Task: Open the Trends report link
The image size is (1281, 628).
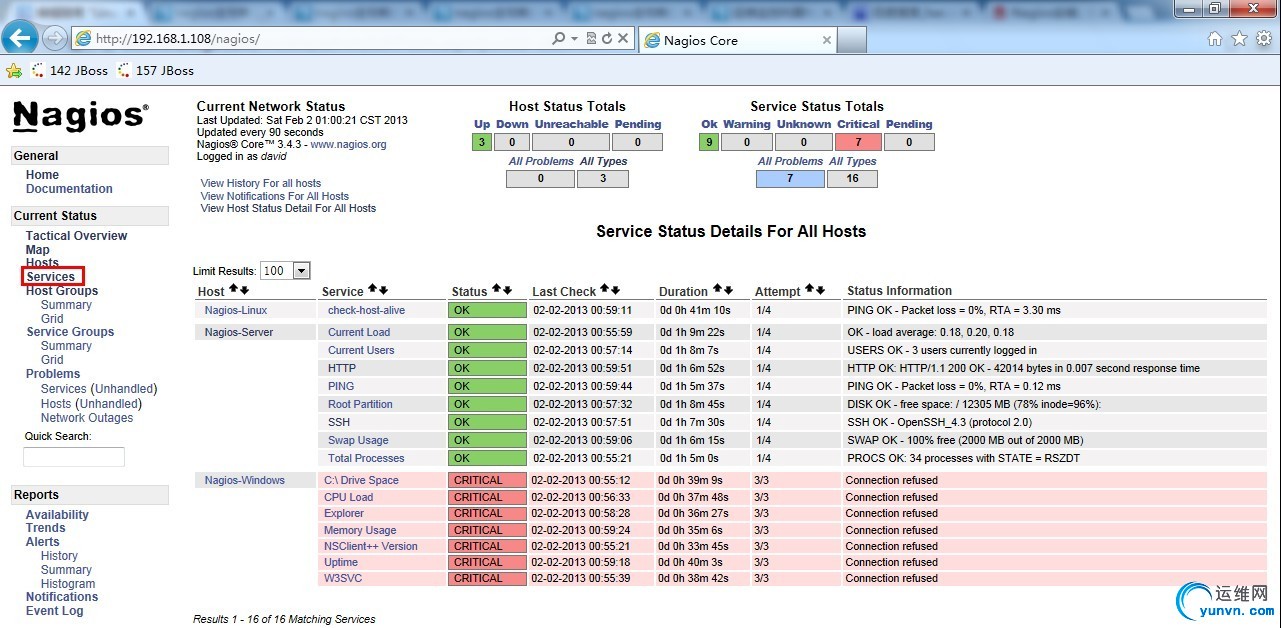Action: click(46, 528)
